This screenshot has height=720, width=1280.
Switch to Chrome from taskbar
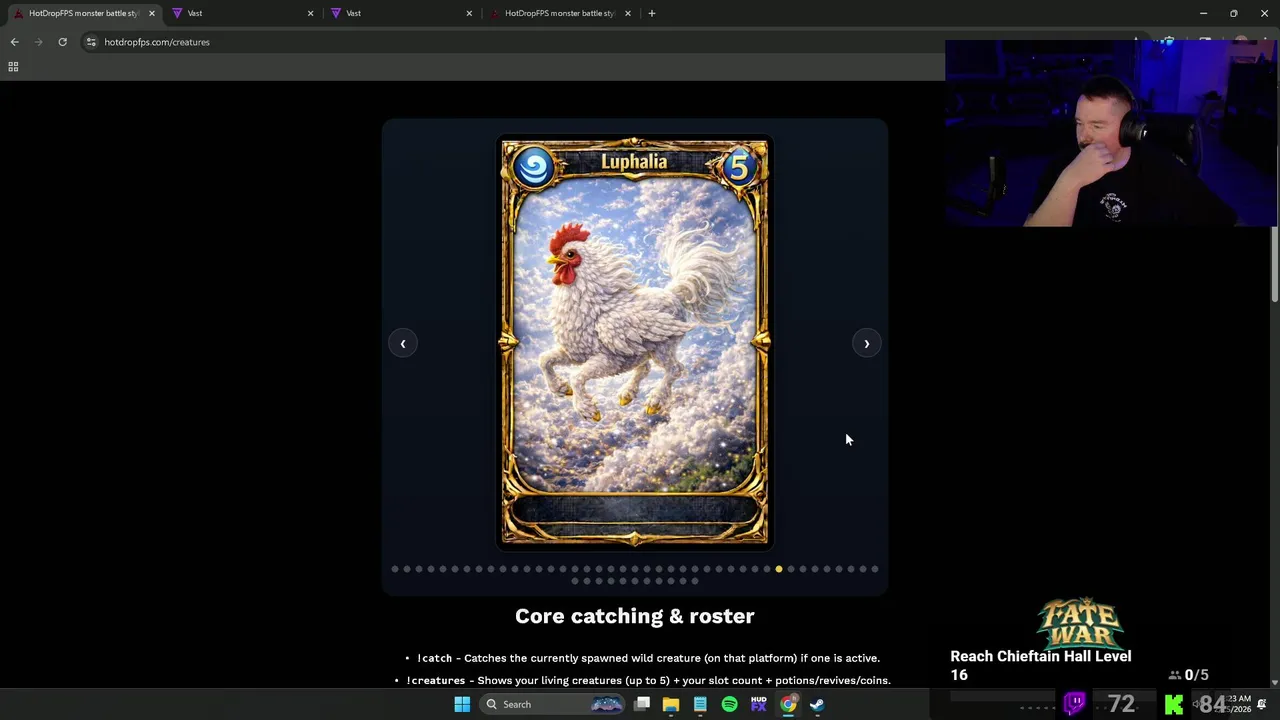tap(788, 704)
